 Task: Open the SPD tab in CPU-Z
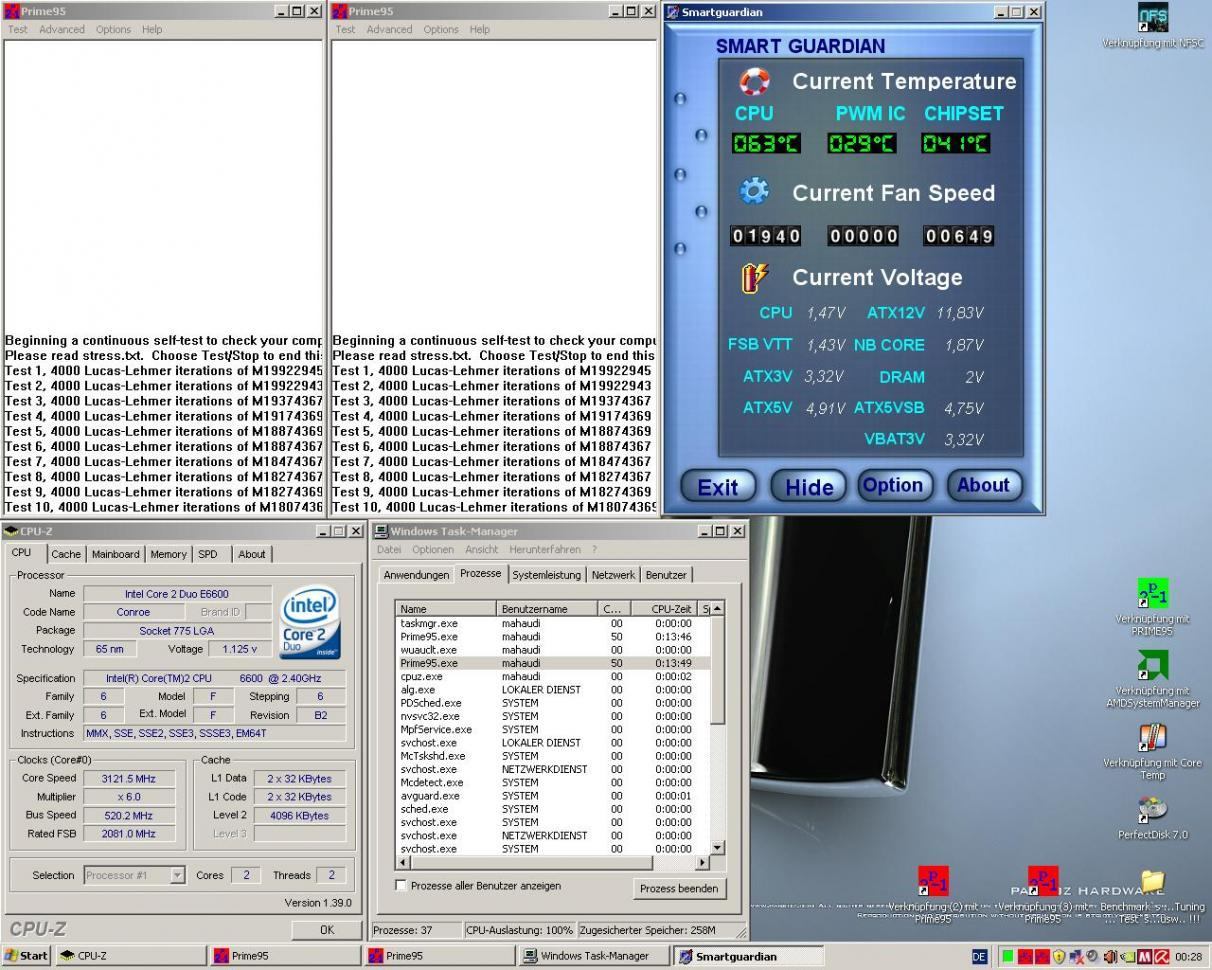click(207, 554)
